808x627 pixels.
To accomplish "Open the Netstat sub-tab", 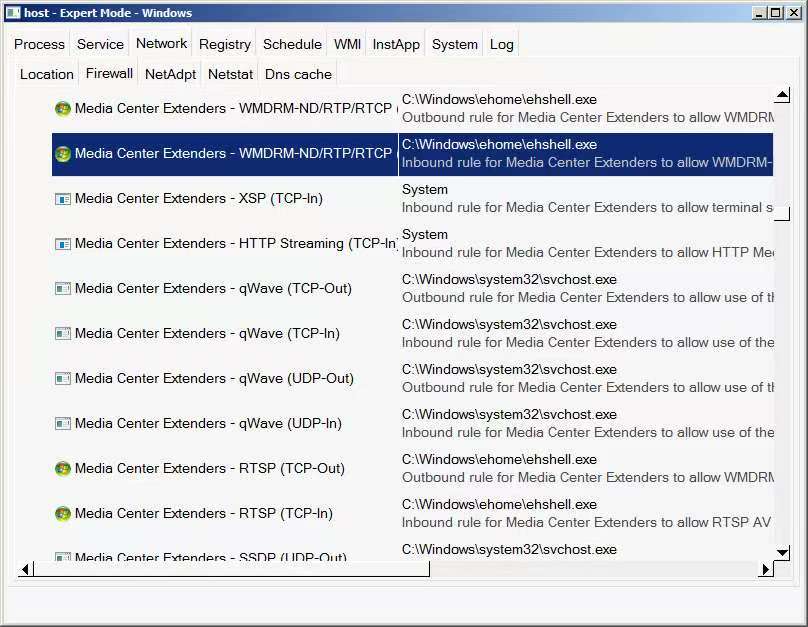I will tap(230, 74).
